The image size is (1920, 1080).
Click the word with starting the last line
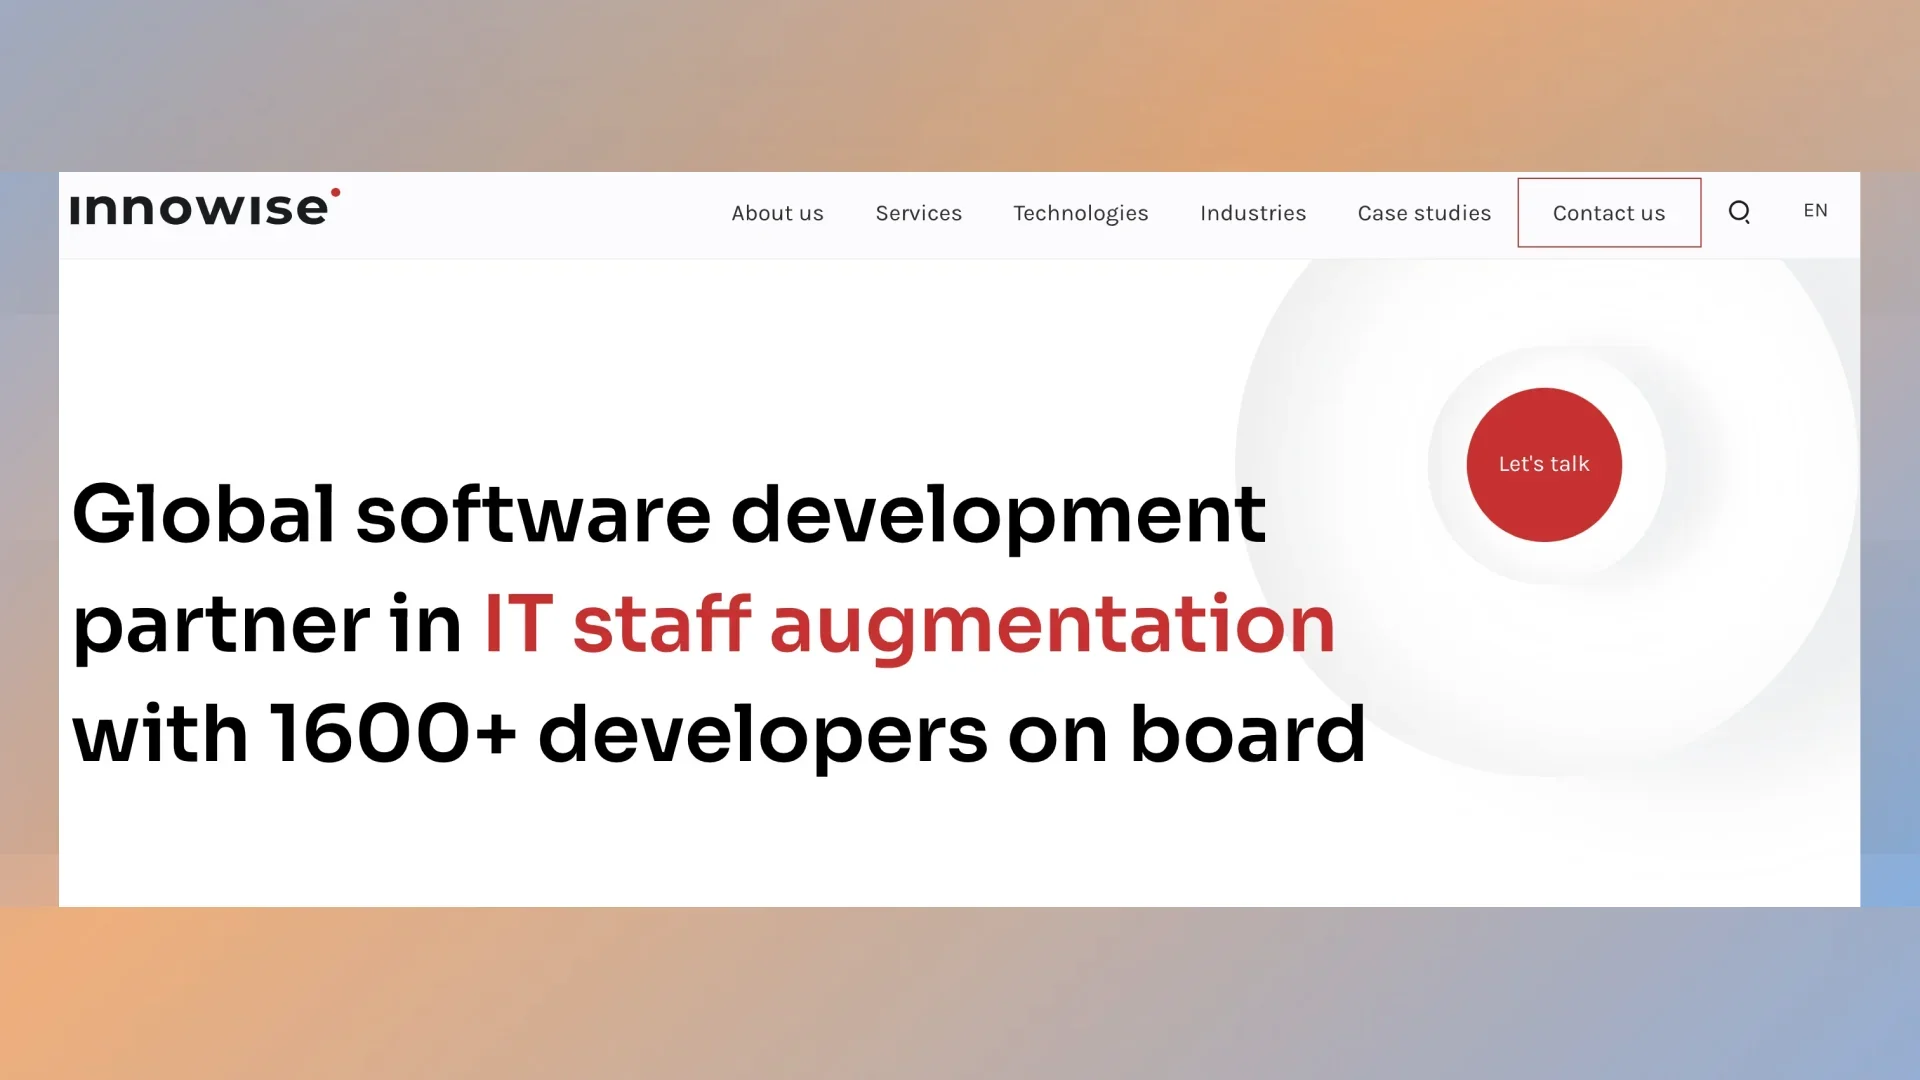point(160,735)
